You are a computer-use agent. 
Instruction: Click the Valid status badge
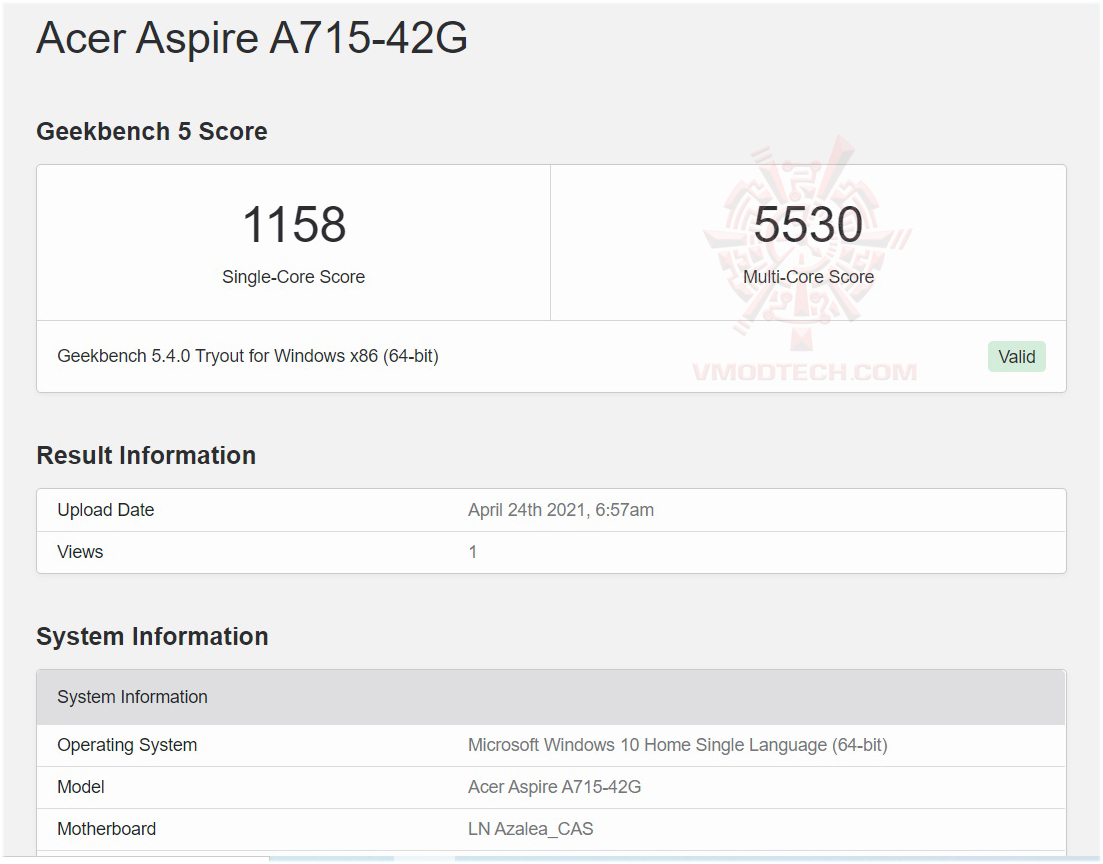pos(1016,357)
